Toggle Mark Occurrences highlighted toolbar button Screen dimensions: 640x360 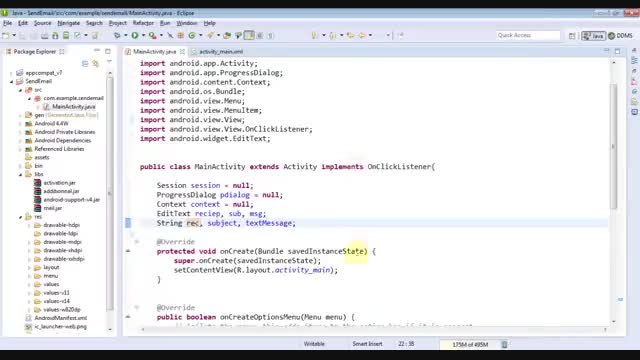click(249, 36)
